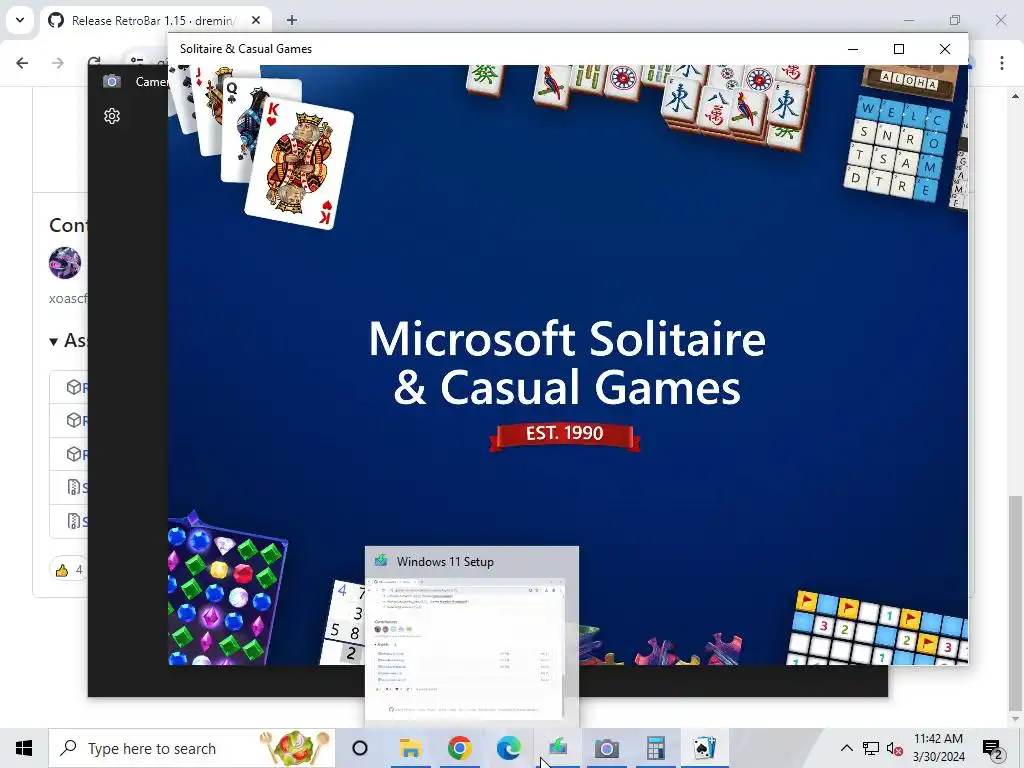Maximize the Solitaire & Casual Games window
1024x768 pixels.
(899, 49)
